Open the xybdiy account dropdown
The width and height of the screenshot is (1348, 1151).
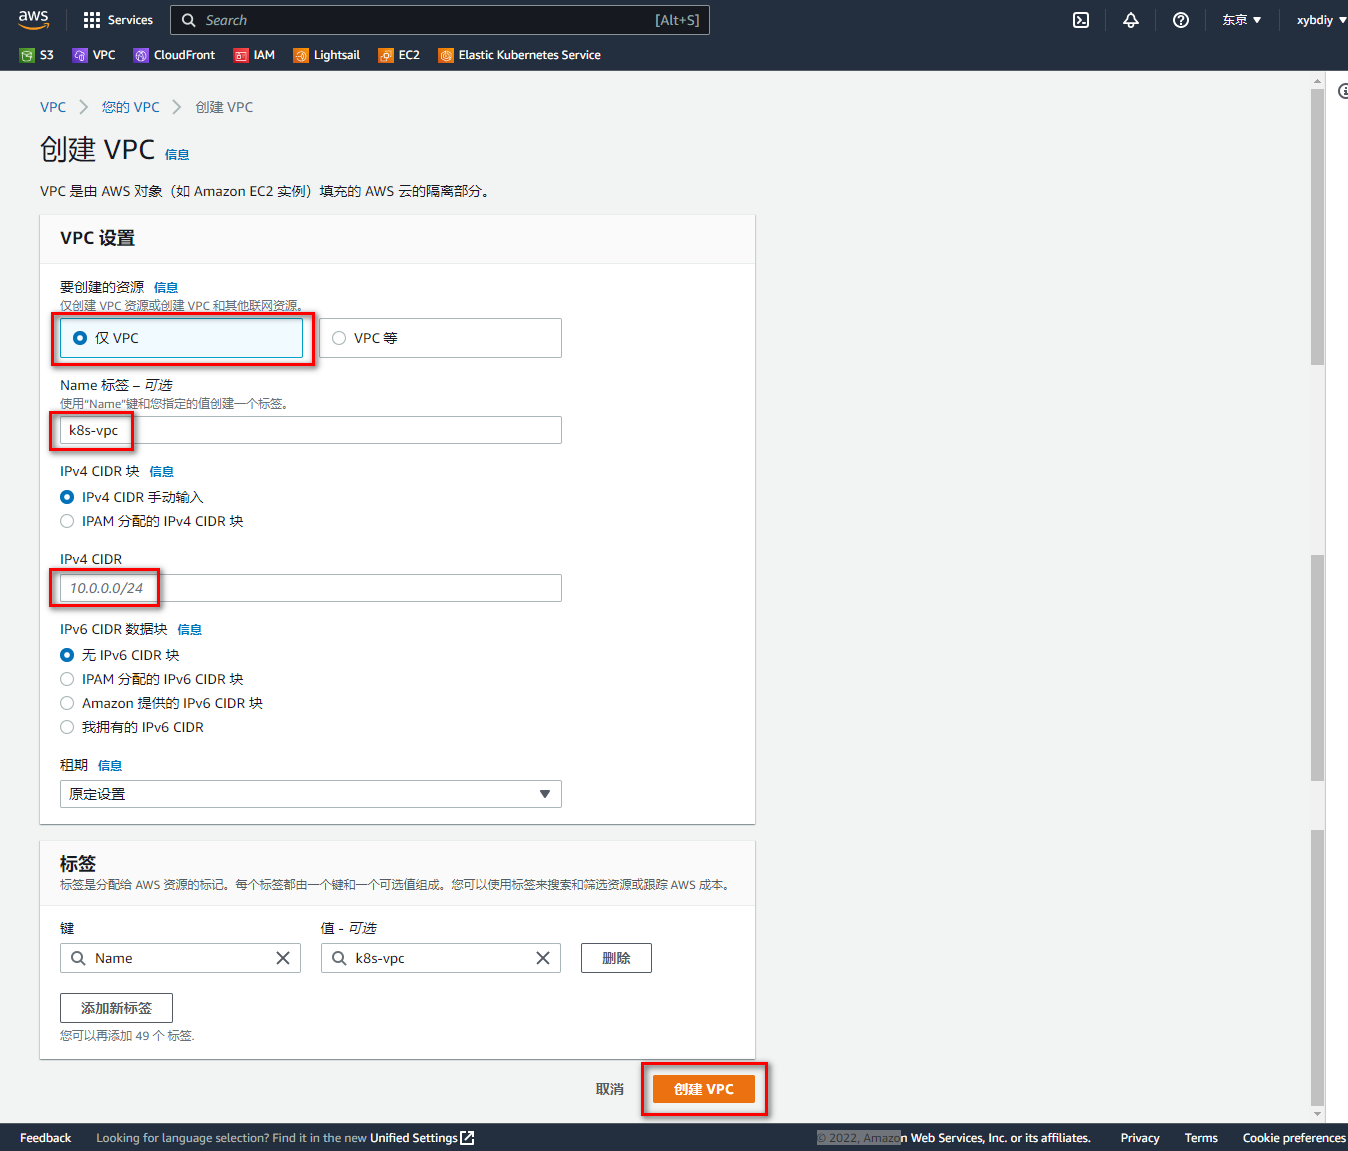(x=1321, y=20)
